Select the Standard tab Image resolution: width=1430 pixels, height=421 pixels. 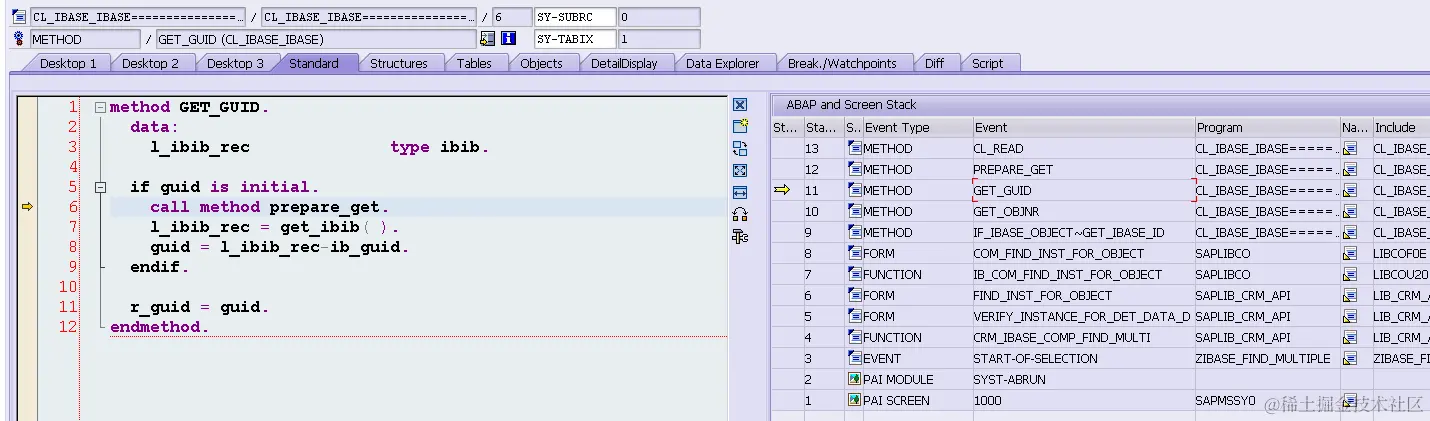pyautogui.click(x=314, y=63)
